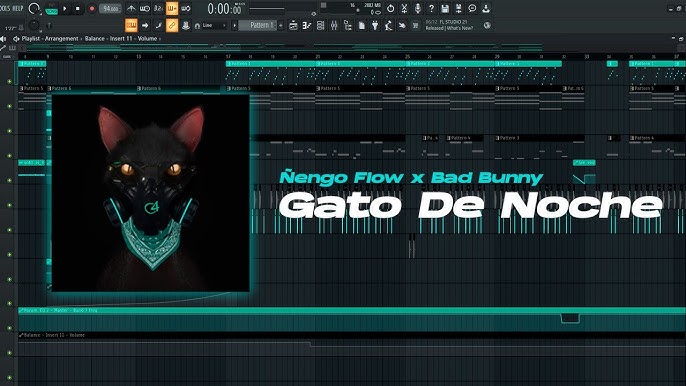686x386 pixels.
Task: Open the piano roll icon
Action: click(307, 25)
